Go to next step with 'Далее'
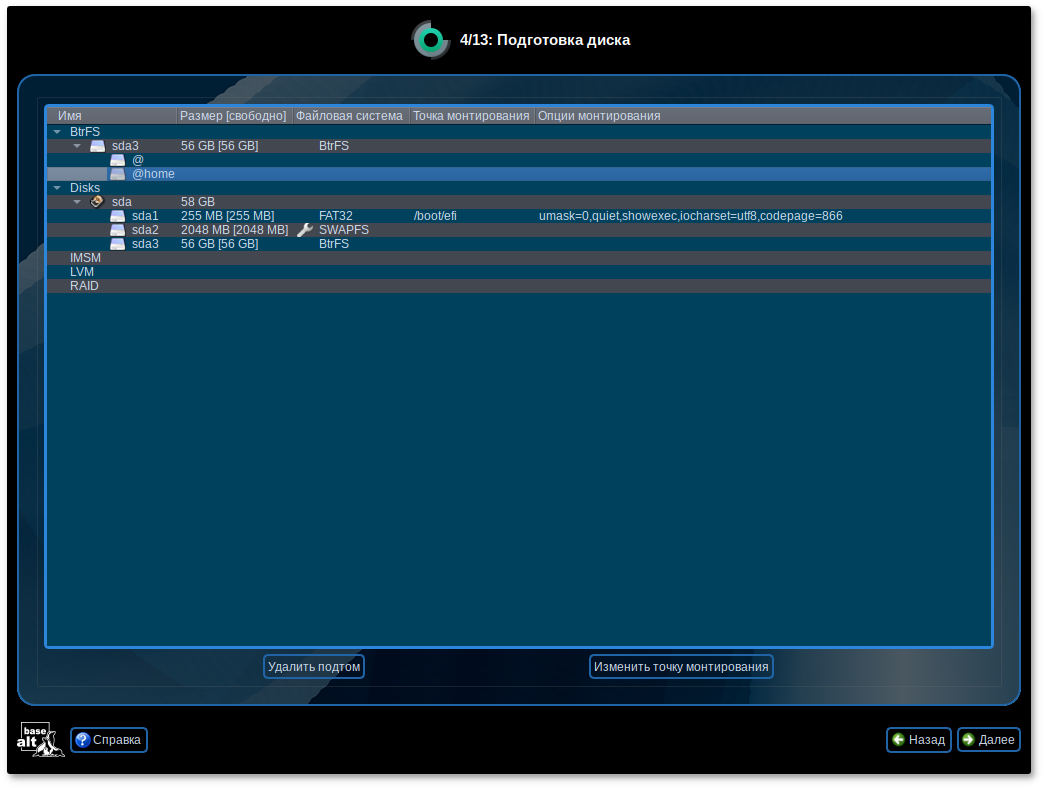Viewport: 1044px width, 788px height. [988, 740]
